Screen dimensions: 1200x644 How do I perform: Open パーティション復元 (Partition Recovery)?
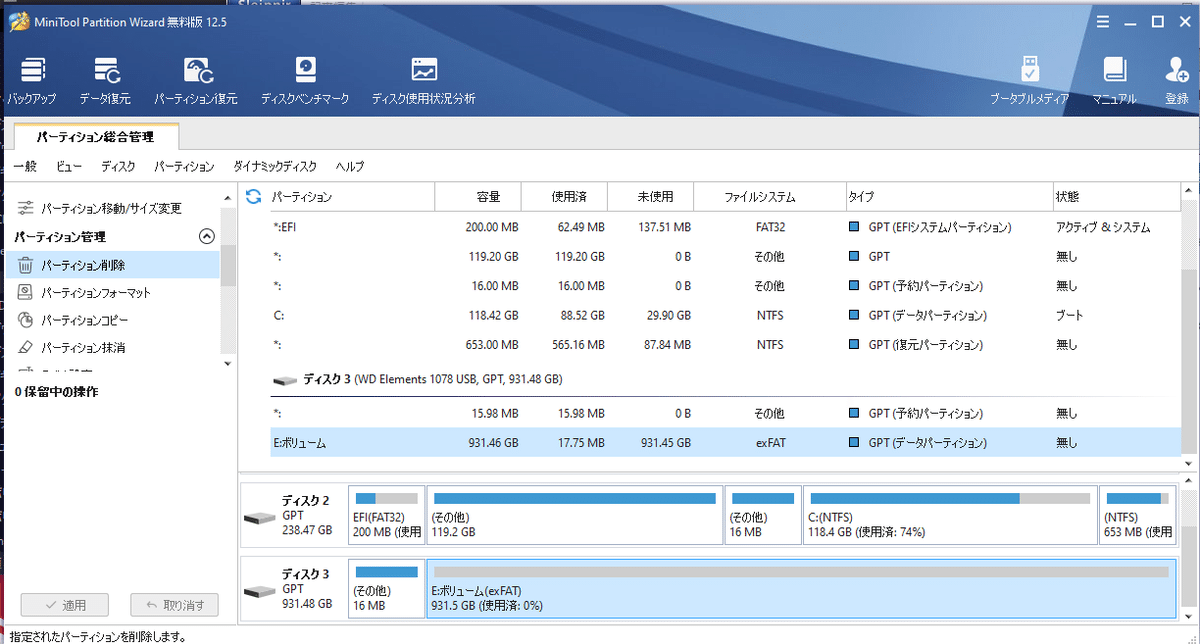tap(196, 81)
